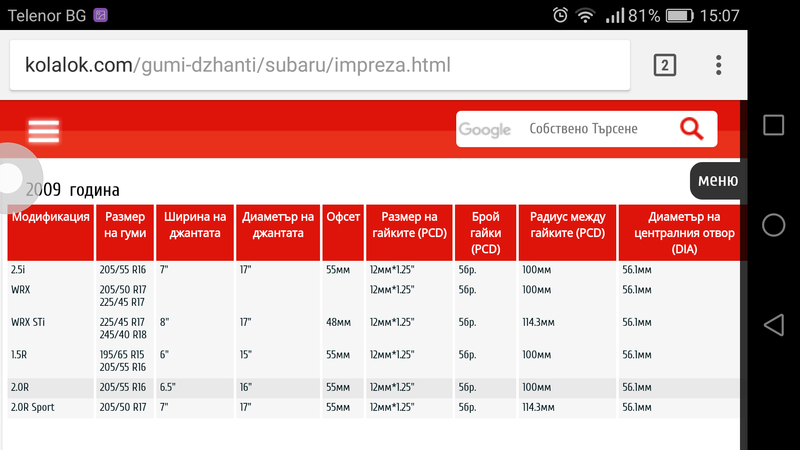
Task: Click tire size '225/45 R17' in WRX row
Action: tap(122, 302)
